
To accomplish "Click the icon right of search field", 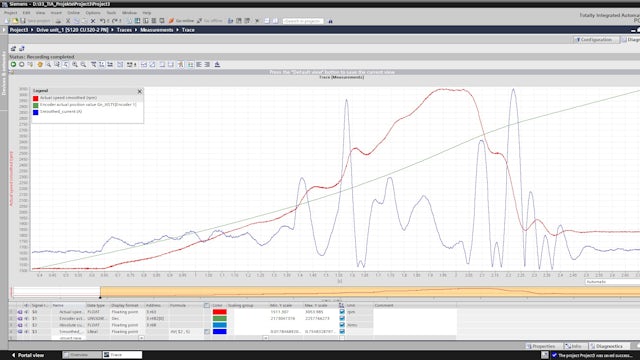I will 330,21.
